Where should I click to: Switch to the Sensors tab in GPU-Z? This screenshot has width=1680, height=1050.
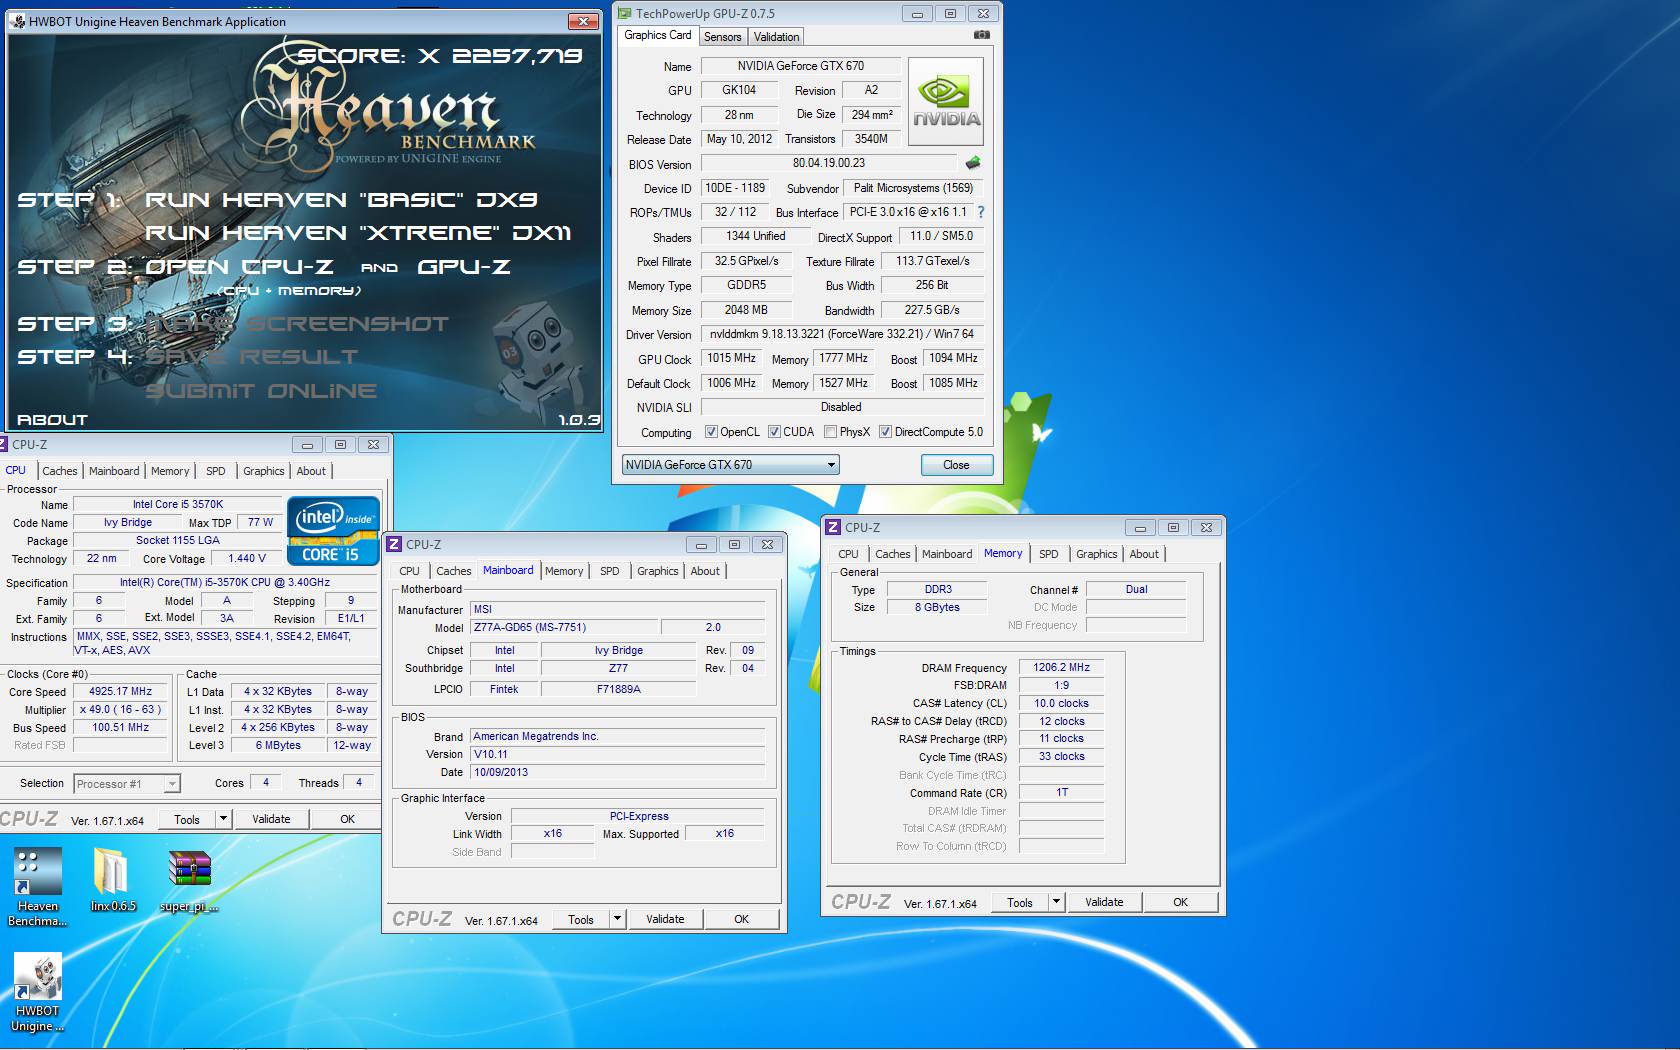[x=722, y=37]
